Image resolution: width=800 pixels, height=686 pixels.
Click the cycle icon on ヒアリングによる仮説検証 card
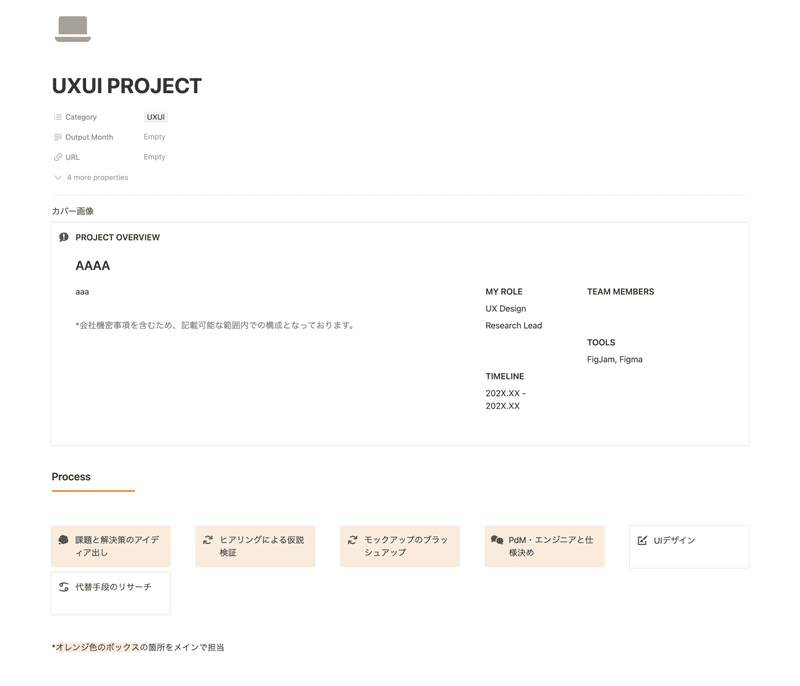pyautogui.click(x=208, y=540)
